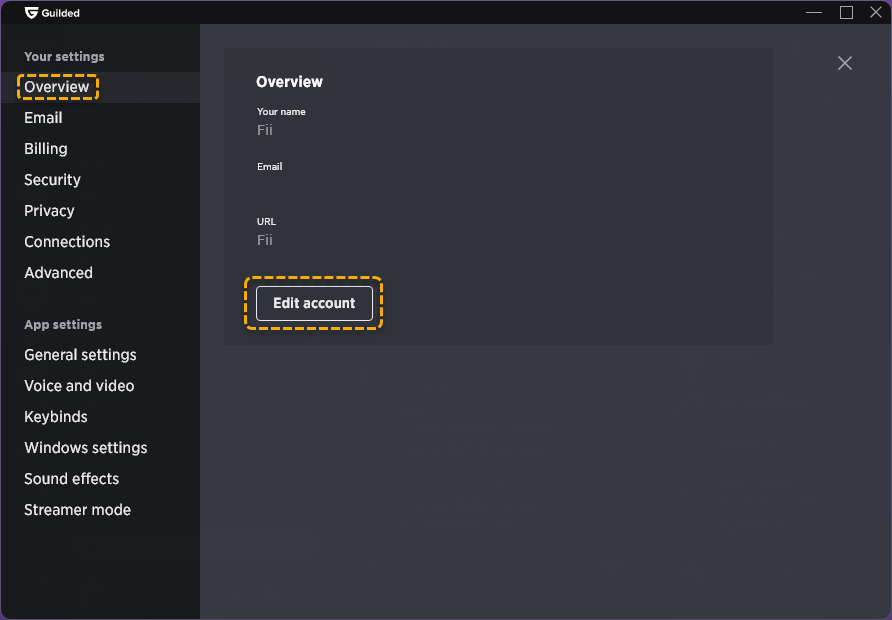Click the Guilded logo icon in title bar
The height and width of the screenshot is (620, 892).
(x=31, y=13)
